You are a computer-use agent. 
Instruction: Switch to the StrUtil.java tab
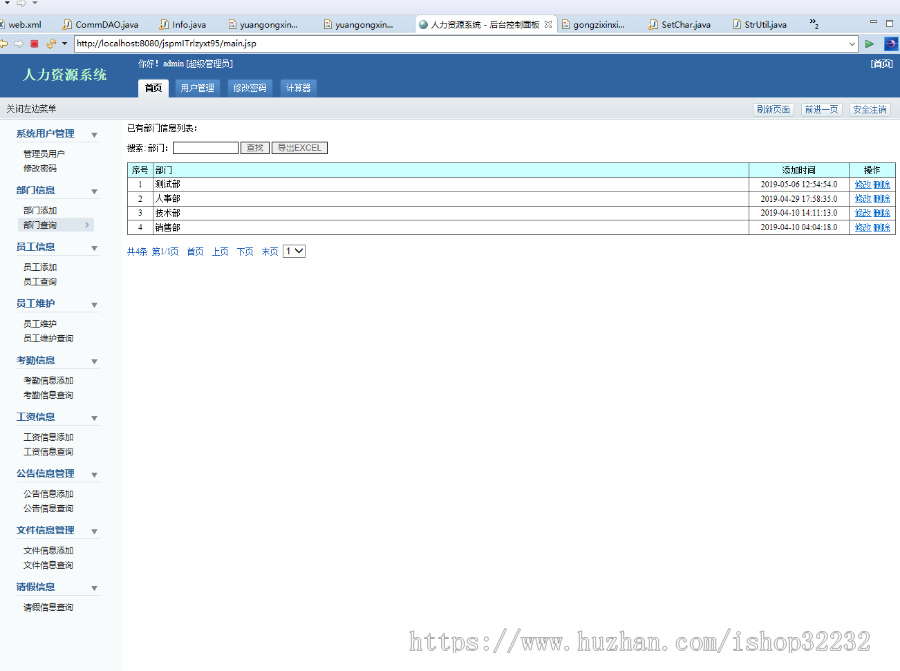click(760, 25)
